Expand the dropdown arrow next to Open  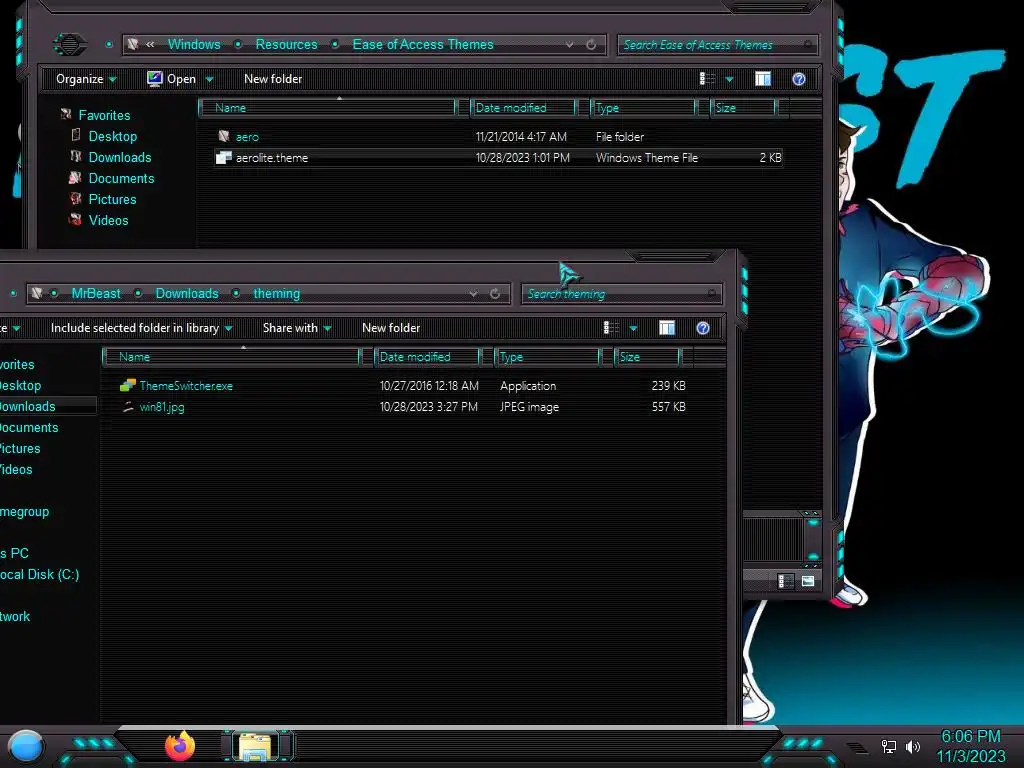(210, 80)
